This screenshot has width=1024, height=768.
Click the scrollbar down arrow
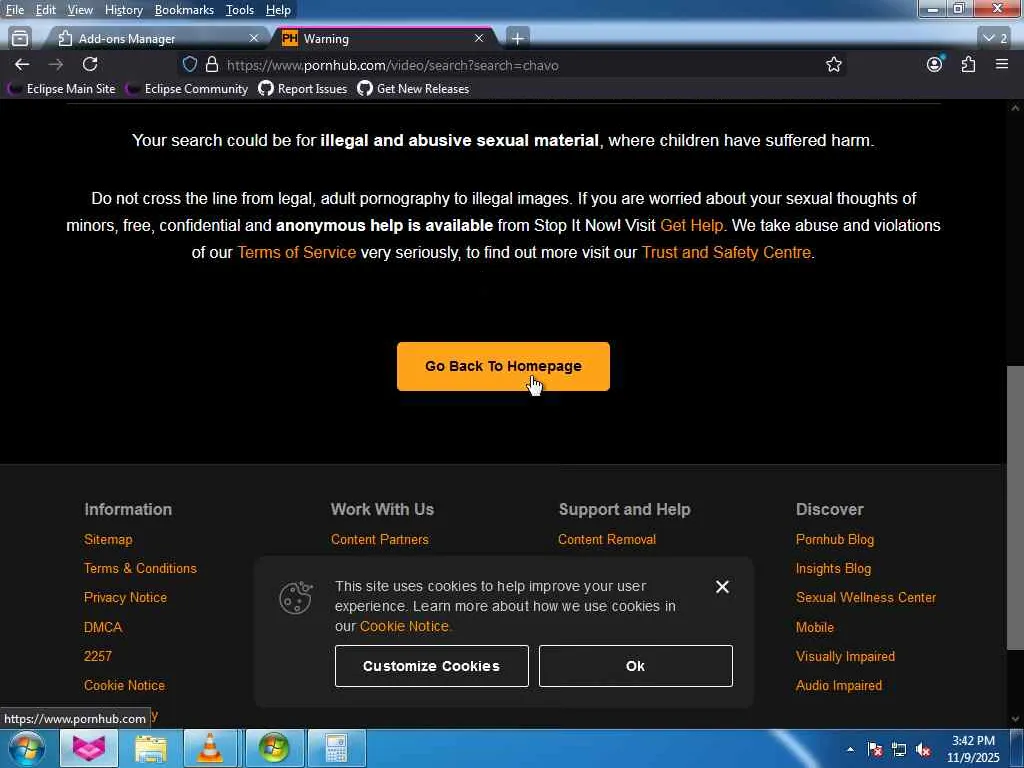1015,719
